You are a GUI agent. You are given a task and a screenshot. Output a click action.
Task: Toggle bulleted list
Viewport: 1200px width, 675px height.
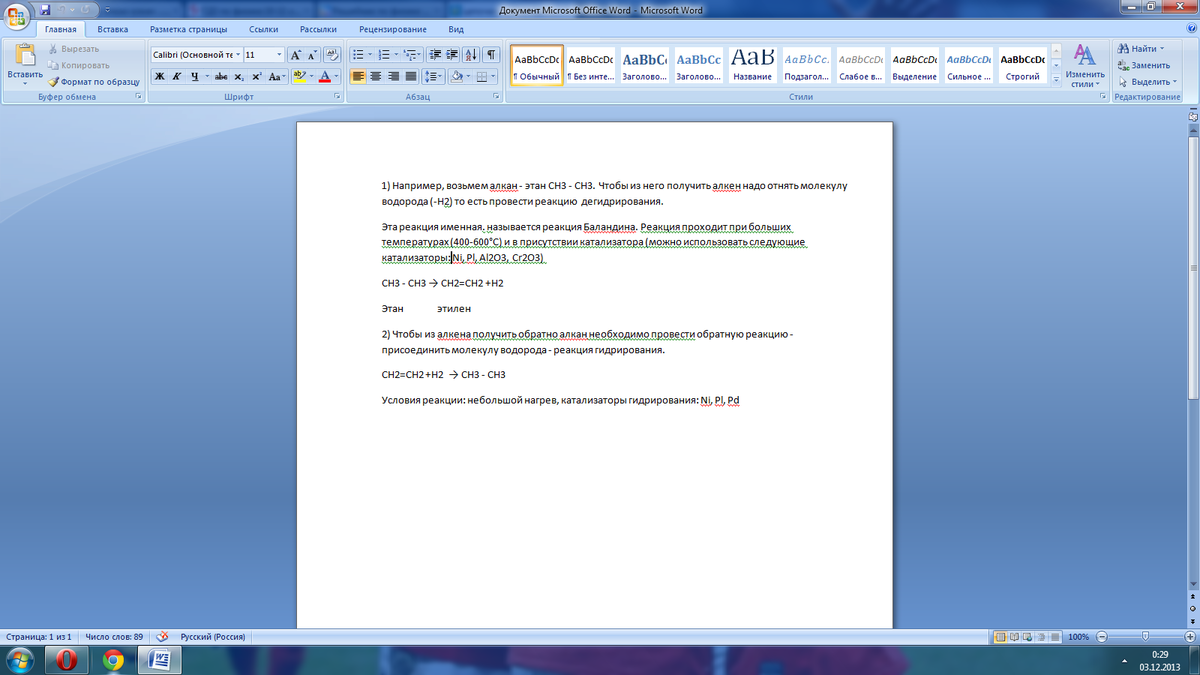(x=359, y=55)
